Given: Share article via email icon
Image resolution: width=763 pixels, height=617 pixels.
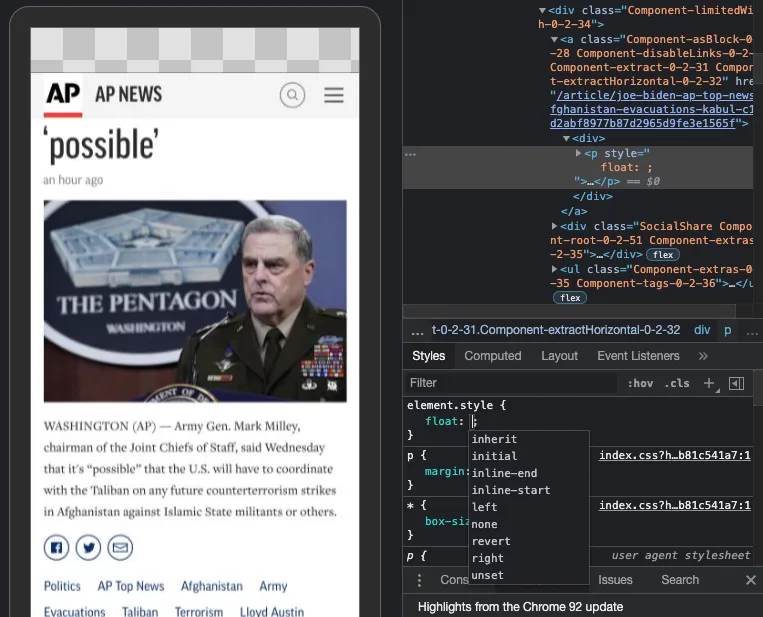Looking at the screenshot, I should tap(120, 547).
